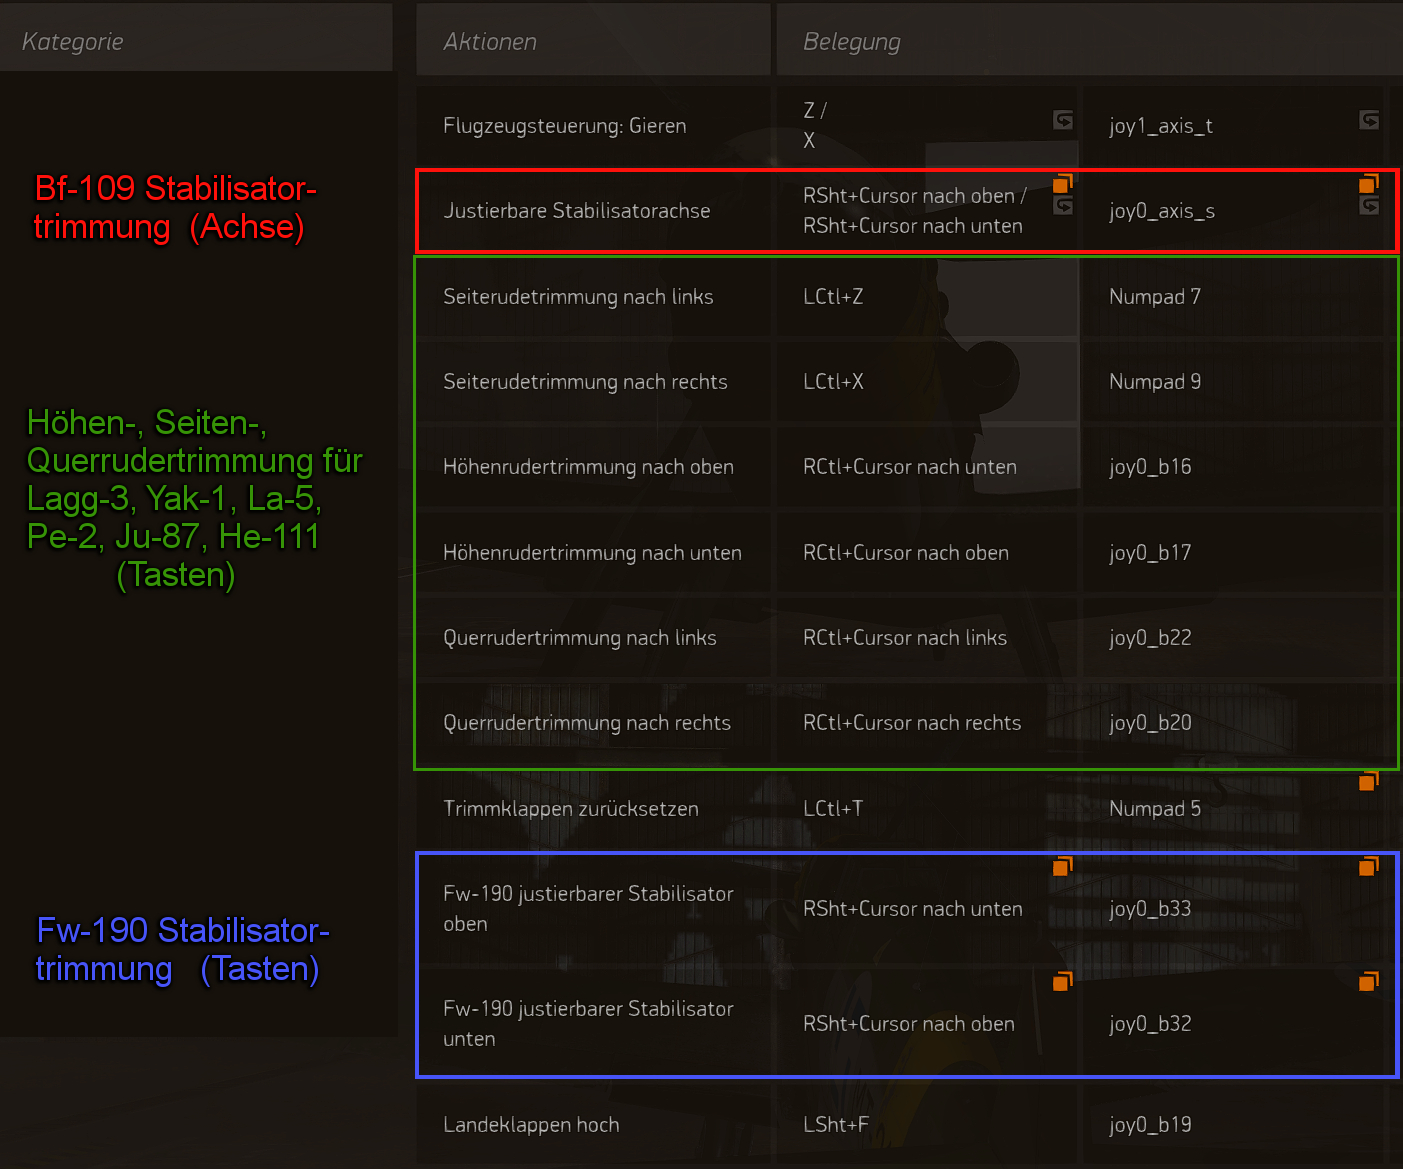The image size is (1403, 1169).
Task: Click orange icon in Fw-190 Stabilisator unten keyboard cell
Action: [x=1063, y=982]
